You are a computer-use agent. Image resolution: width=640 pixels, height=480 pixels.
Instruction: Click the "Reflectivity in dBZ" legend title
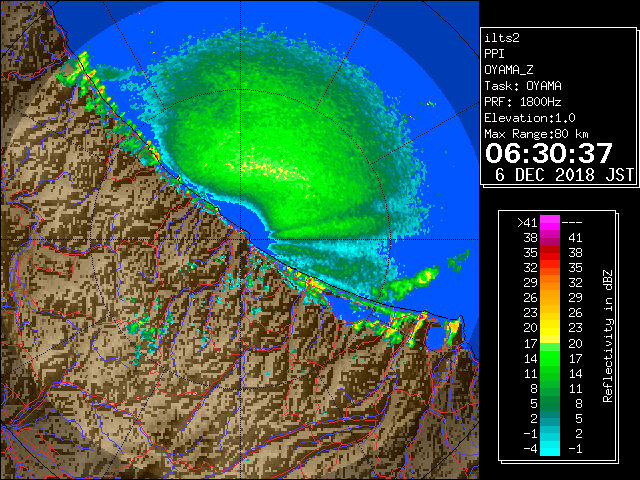click(x=608, y=336)
